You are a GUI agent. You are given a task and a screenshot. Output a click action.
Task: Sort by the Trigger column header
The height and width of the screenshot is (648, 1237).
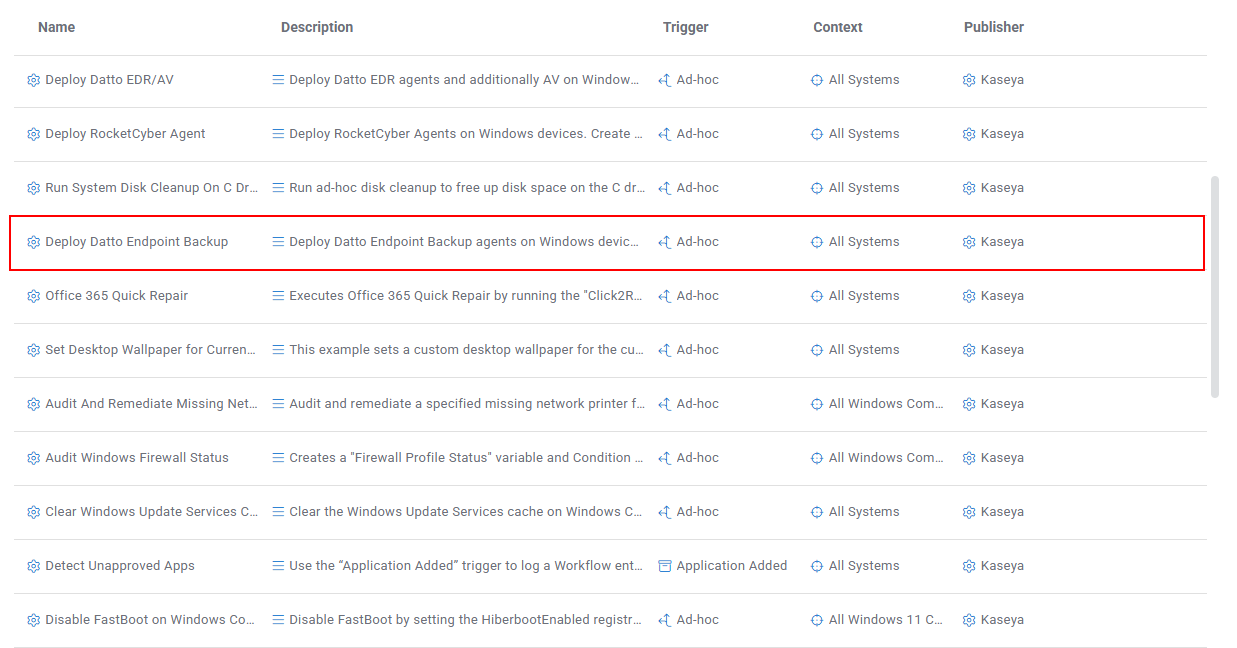click(x=686, y=27)
